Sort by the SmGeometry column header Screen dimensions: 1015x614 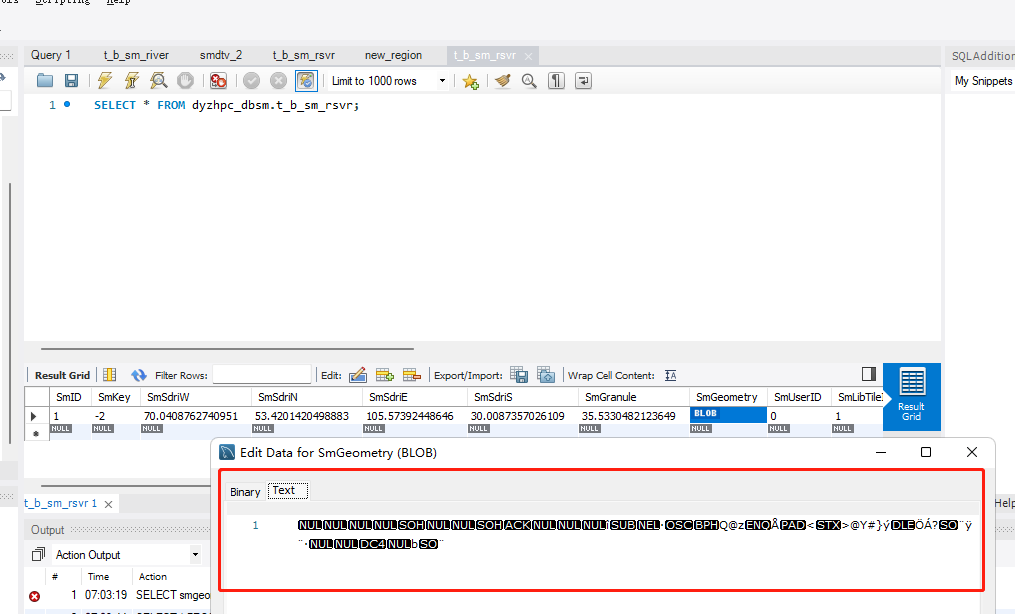pos(728,397)
